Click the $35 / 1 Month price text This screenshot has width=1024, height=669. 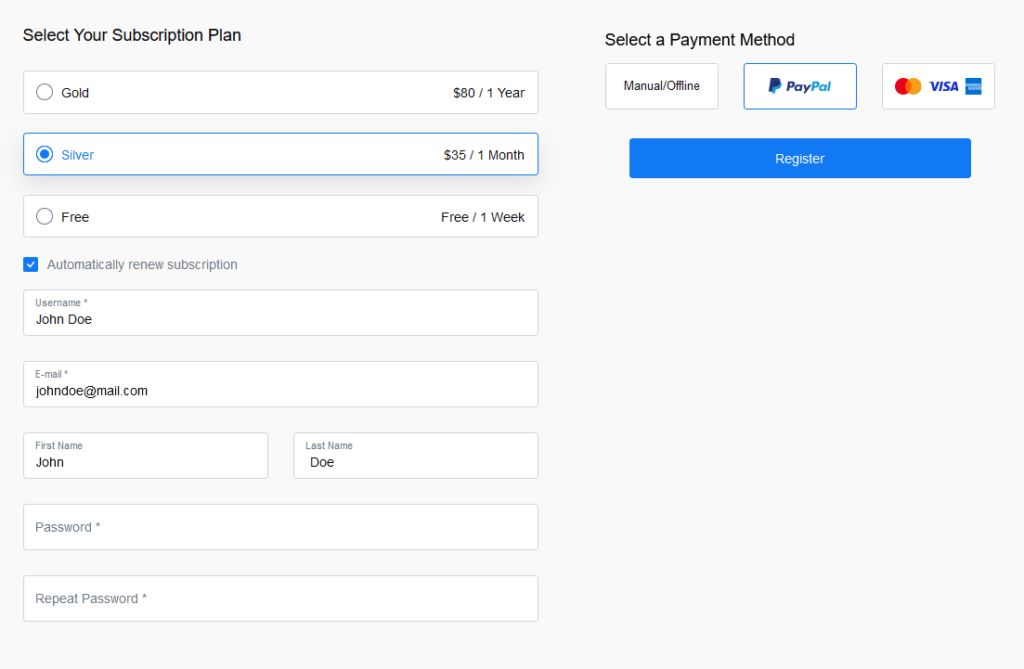[484, 155]
